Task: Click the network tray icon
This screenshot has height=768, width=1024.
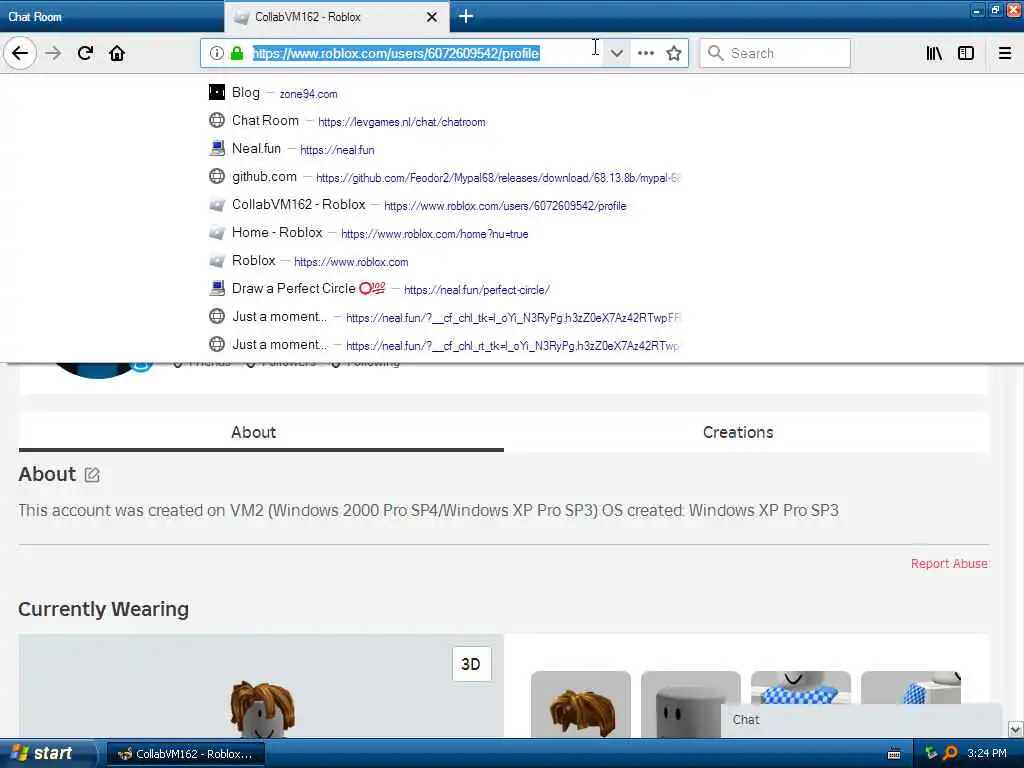Action: [931, 753]
